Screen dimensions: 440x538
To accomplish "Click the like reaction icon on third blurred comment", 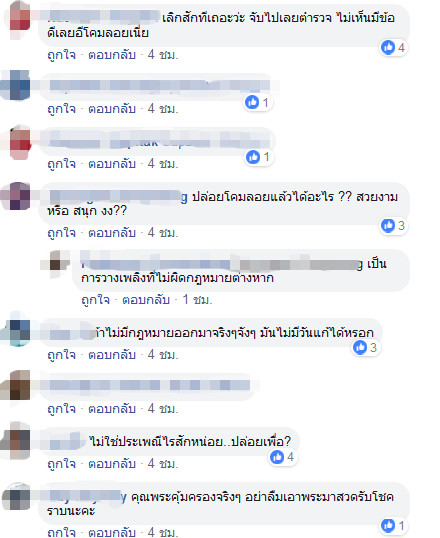I will (x=253, y=157).
